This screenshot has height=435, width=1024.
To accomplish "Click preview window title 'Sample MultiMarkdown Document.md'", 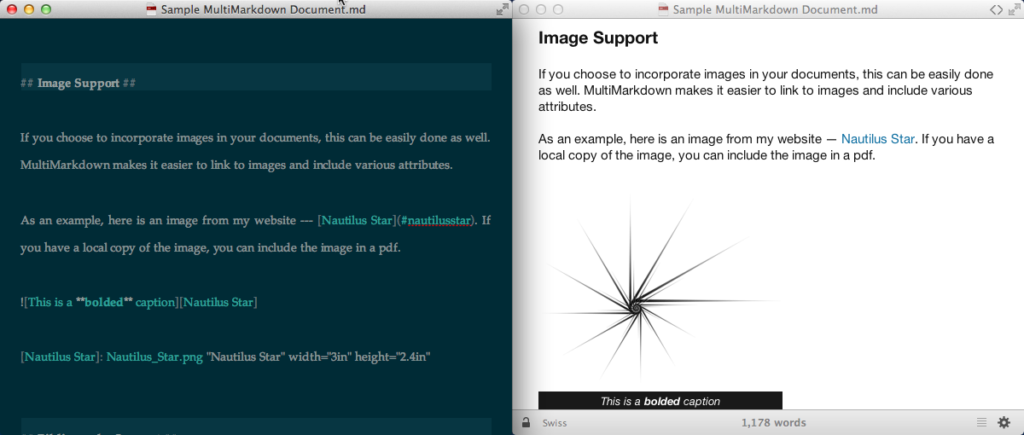I will tap(775, 9).
